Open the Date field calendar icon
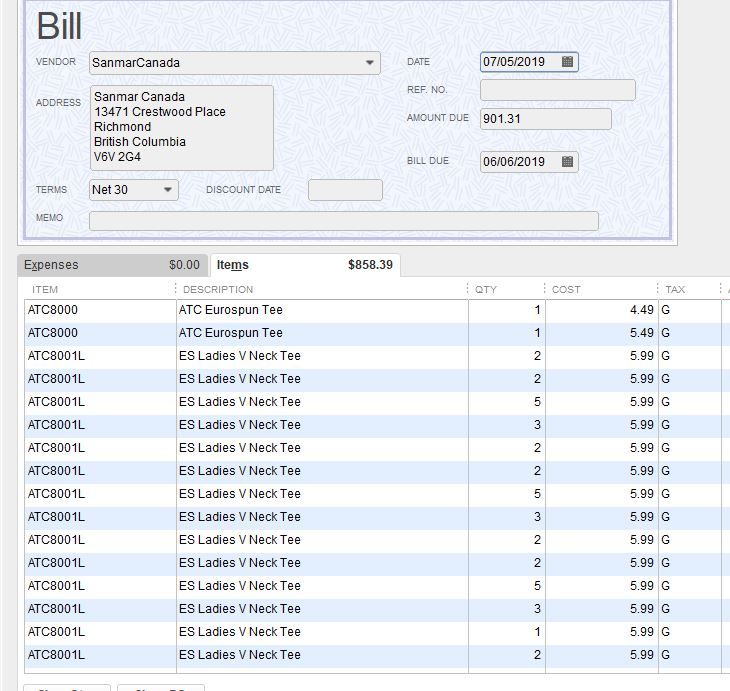 (x=567, y=61)
